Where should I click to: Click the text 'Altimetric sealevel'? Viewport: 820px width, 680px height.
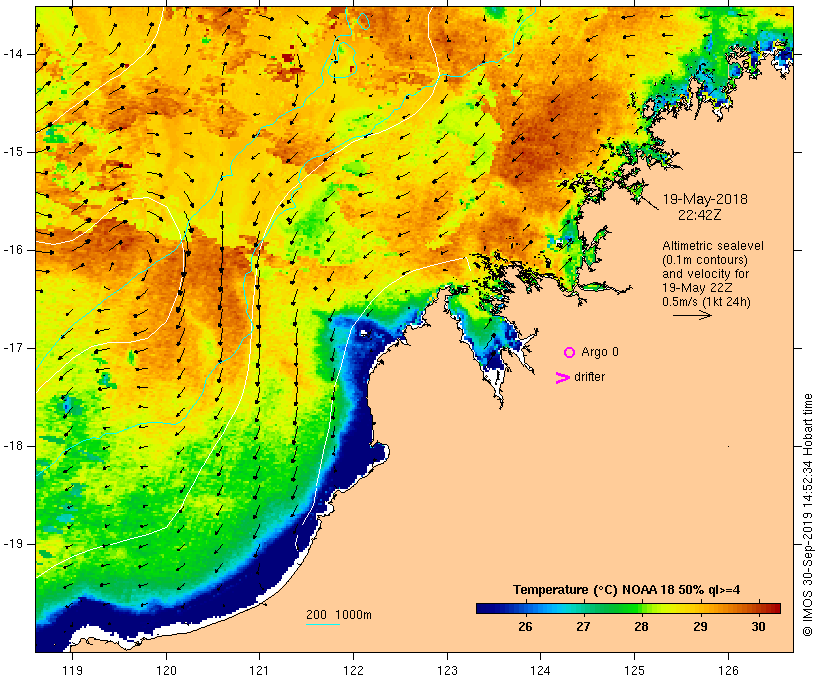713,246
